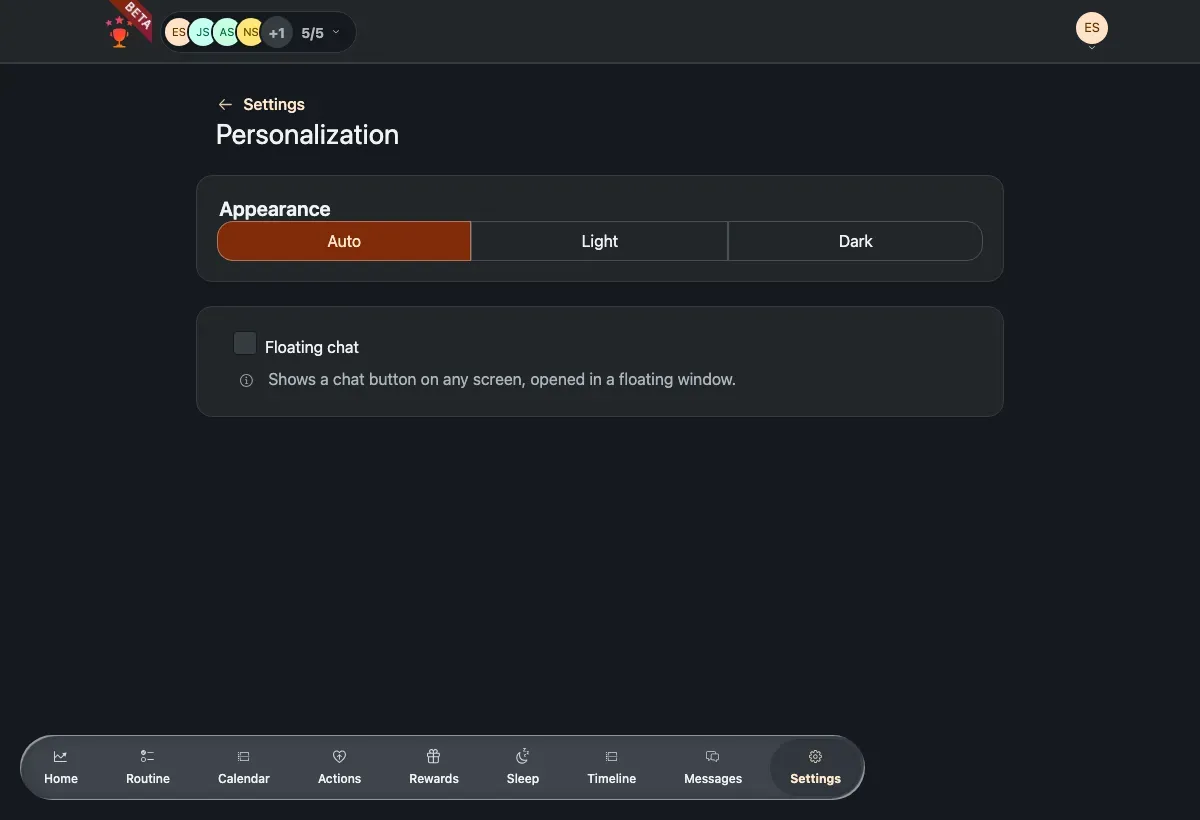This screenshot has width=1200, height=820.
Task: Open the ES profile menu at top right
Action: click(1092, 29)
